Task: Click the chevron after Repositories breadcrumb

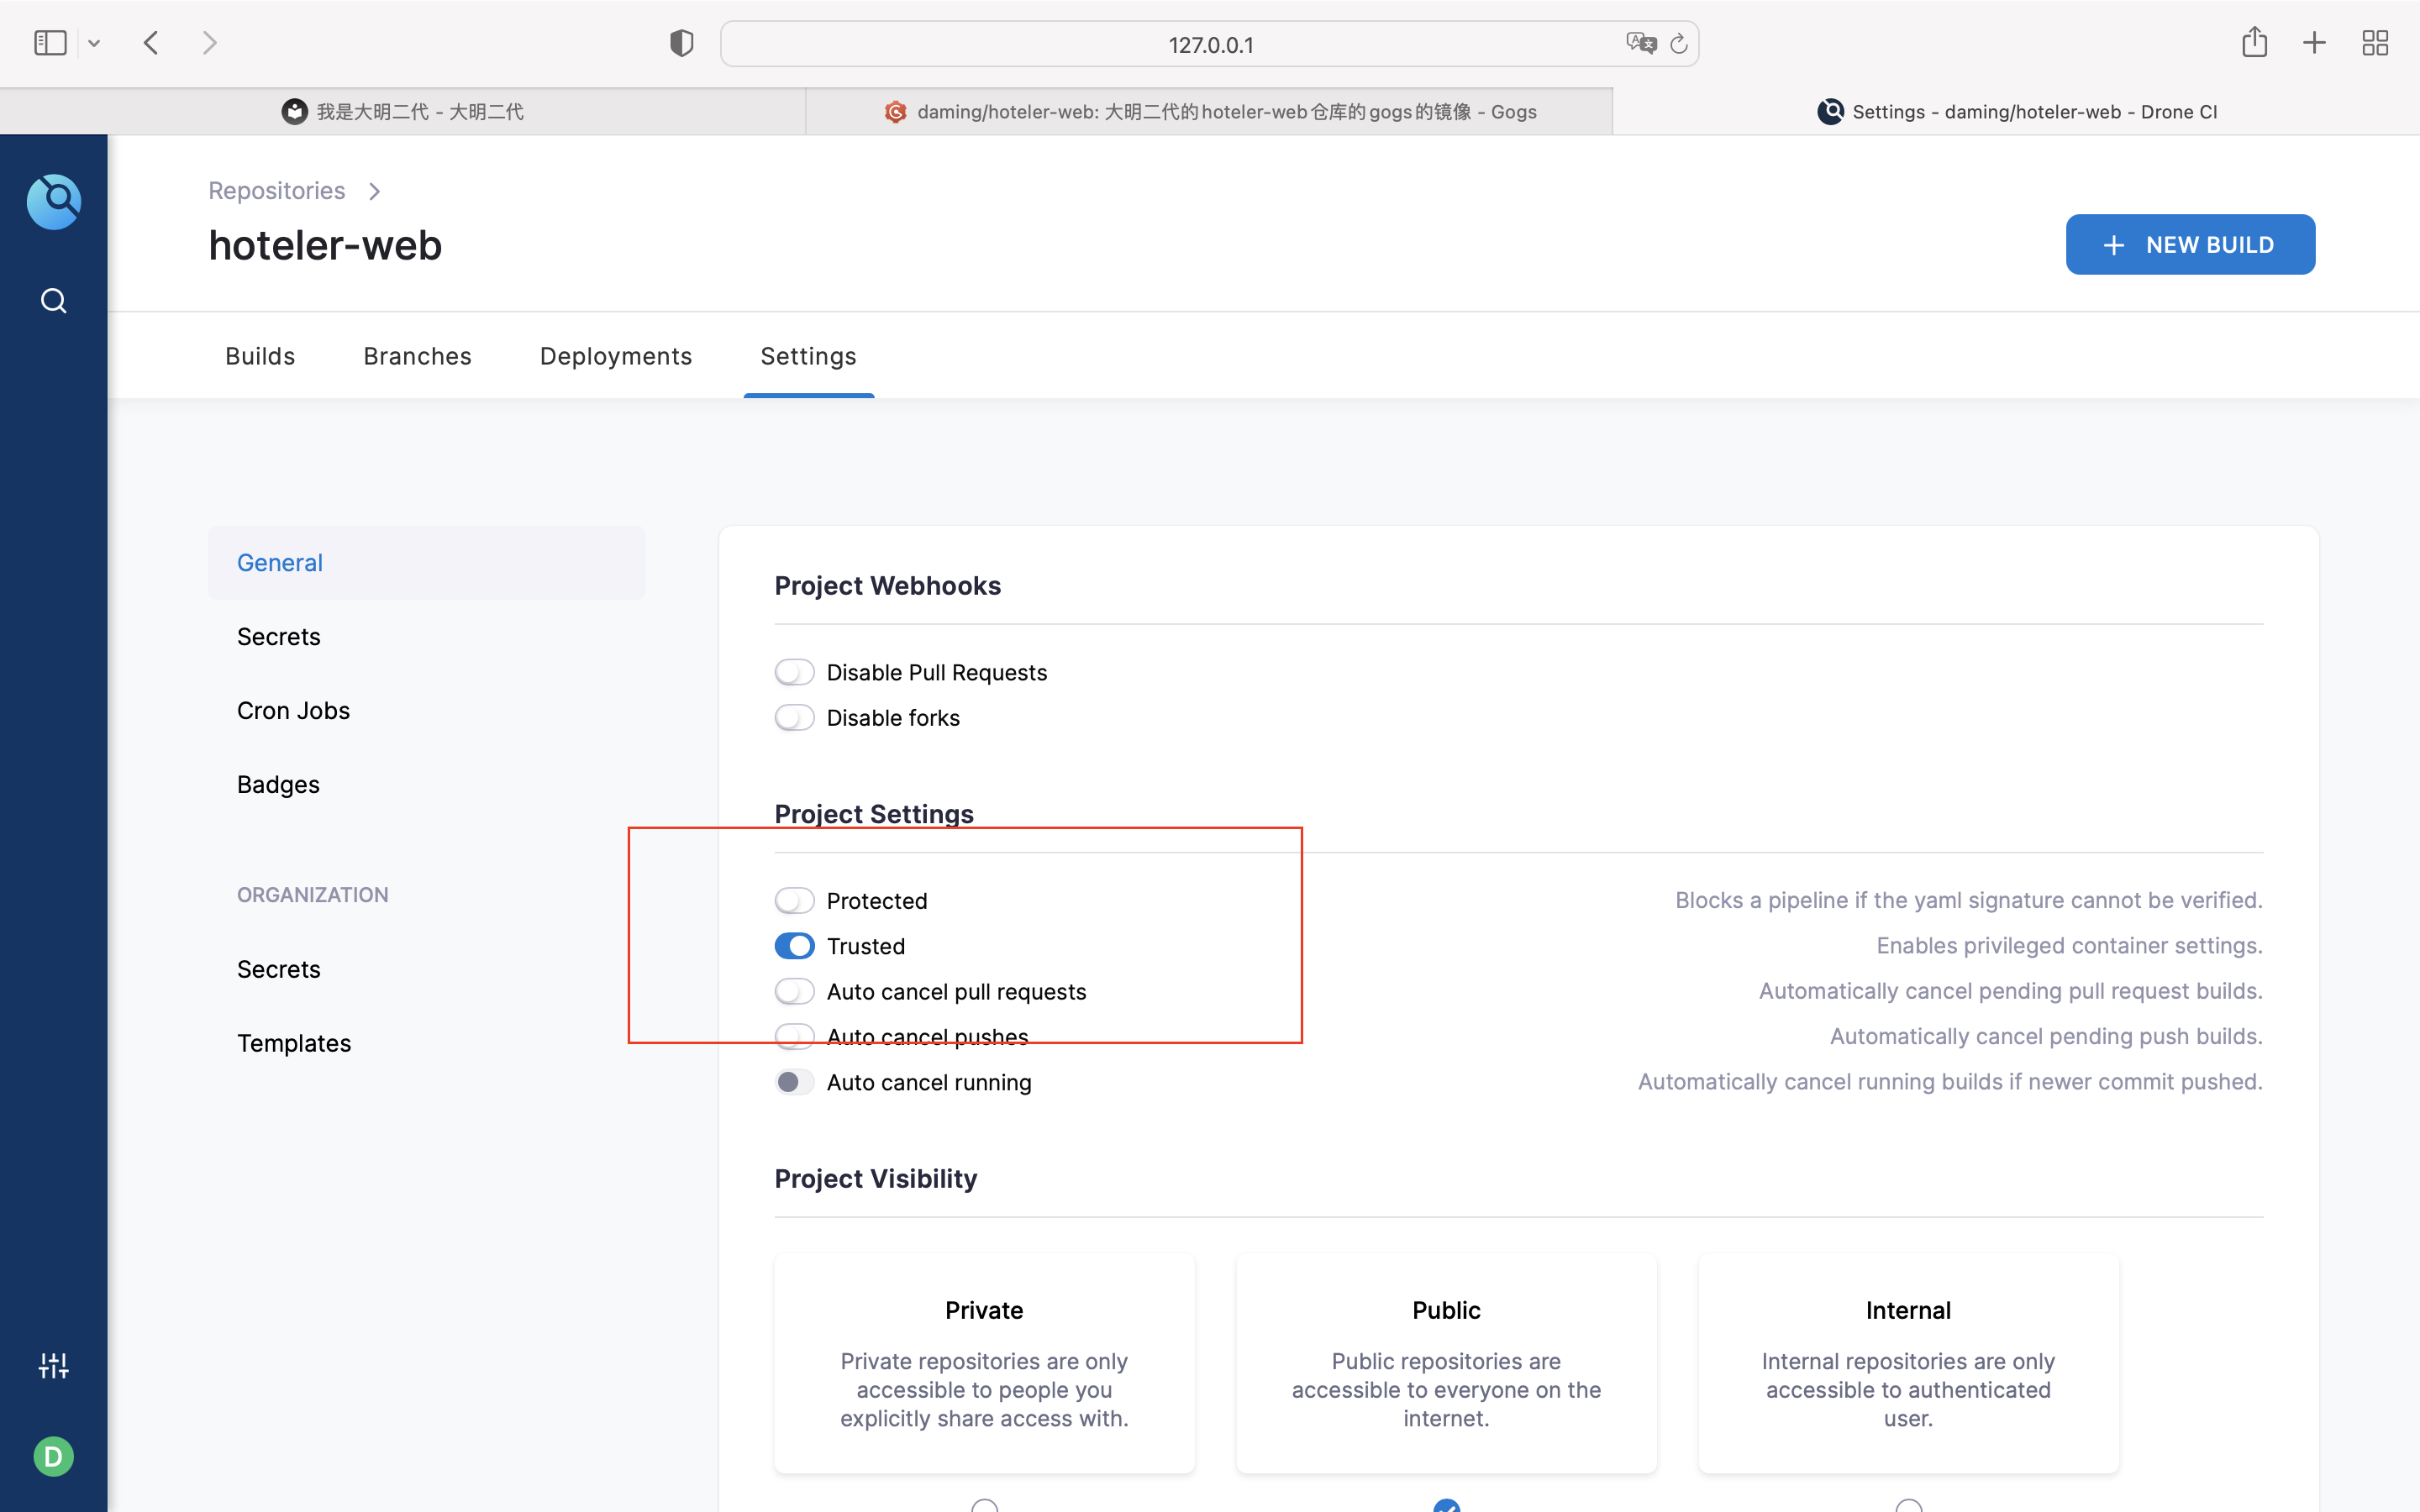Action: tap(374, 191)
